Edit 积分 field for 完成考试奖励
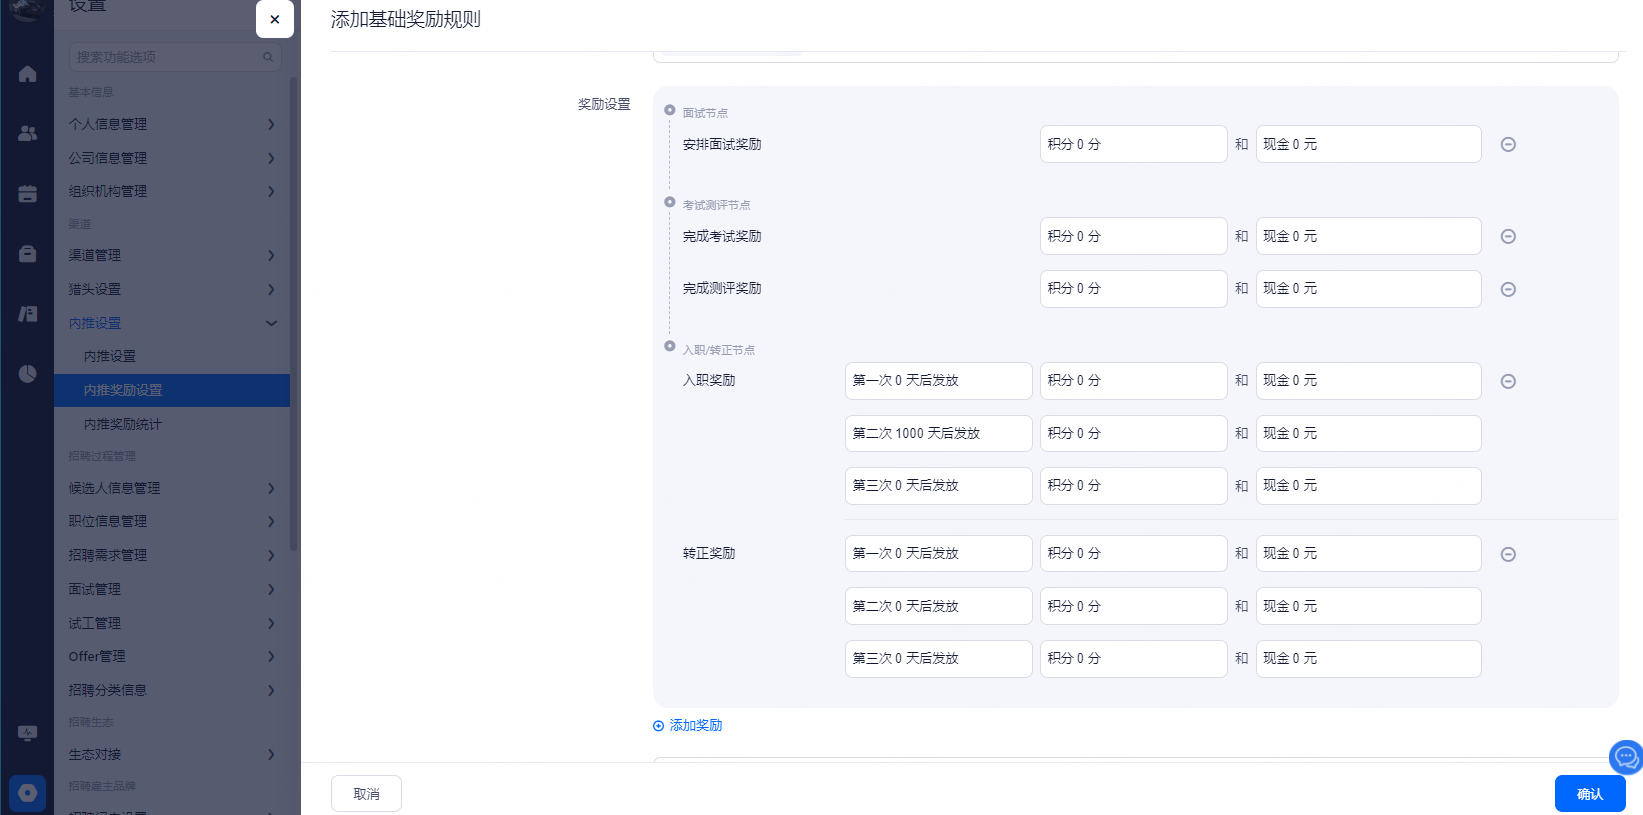The width and height of the screenshot is (1643, 815). point(1133,236)
